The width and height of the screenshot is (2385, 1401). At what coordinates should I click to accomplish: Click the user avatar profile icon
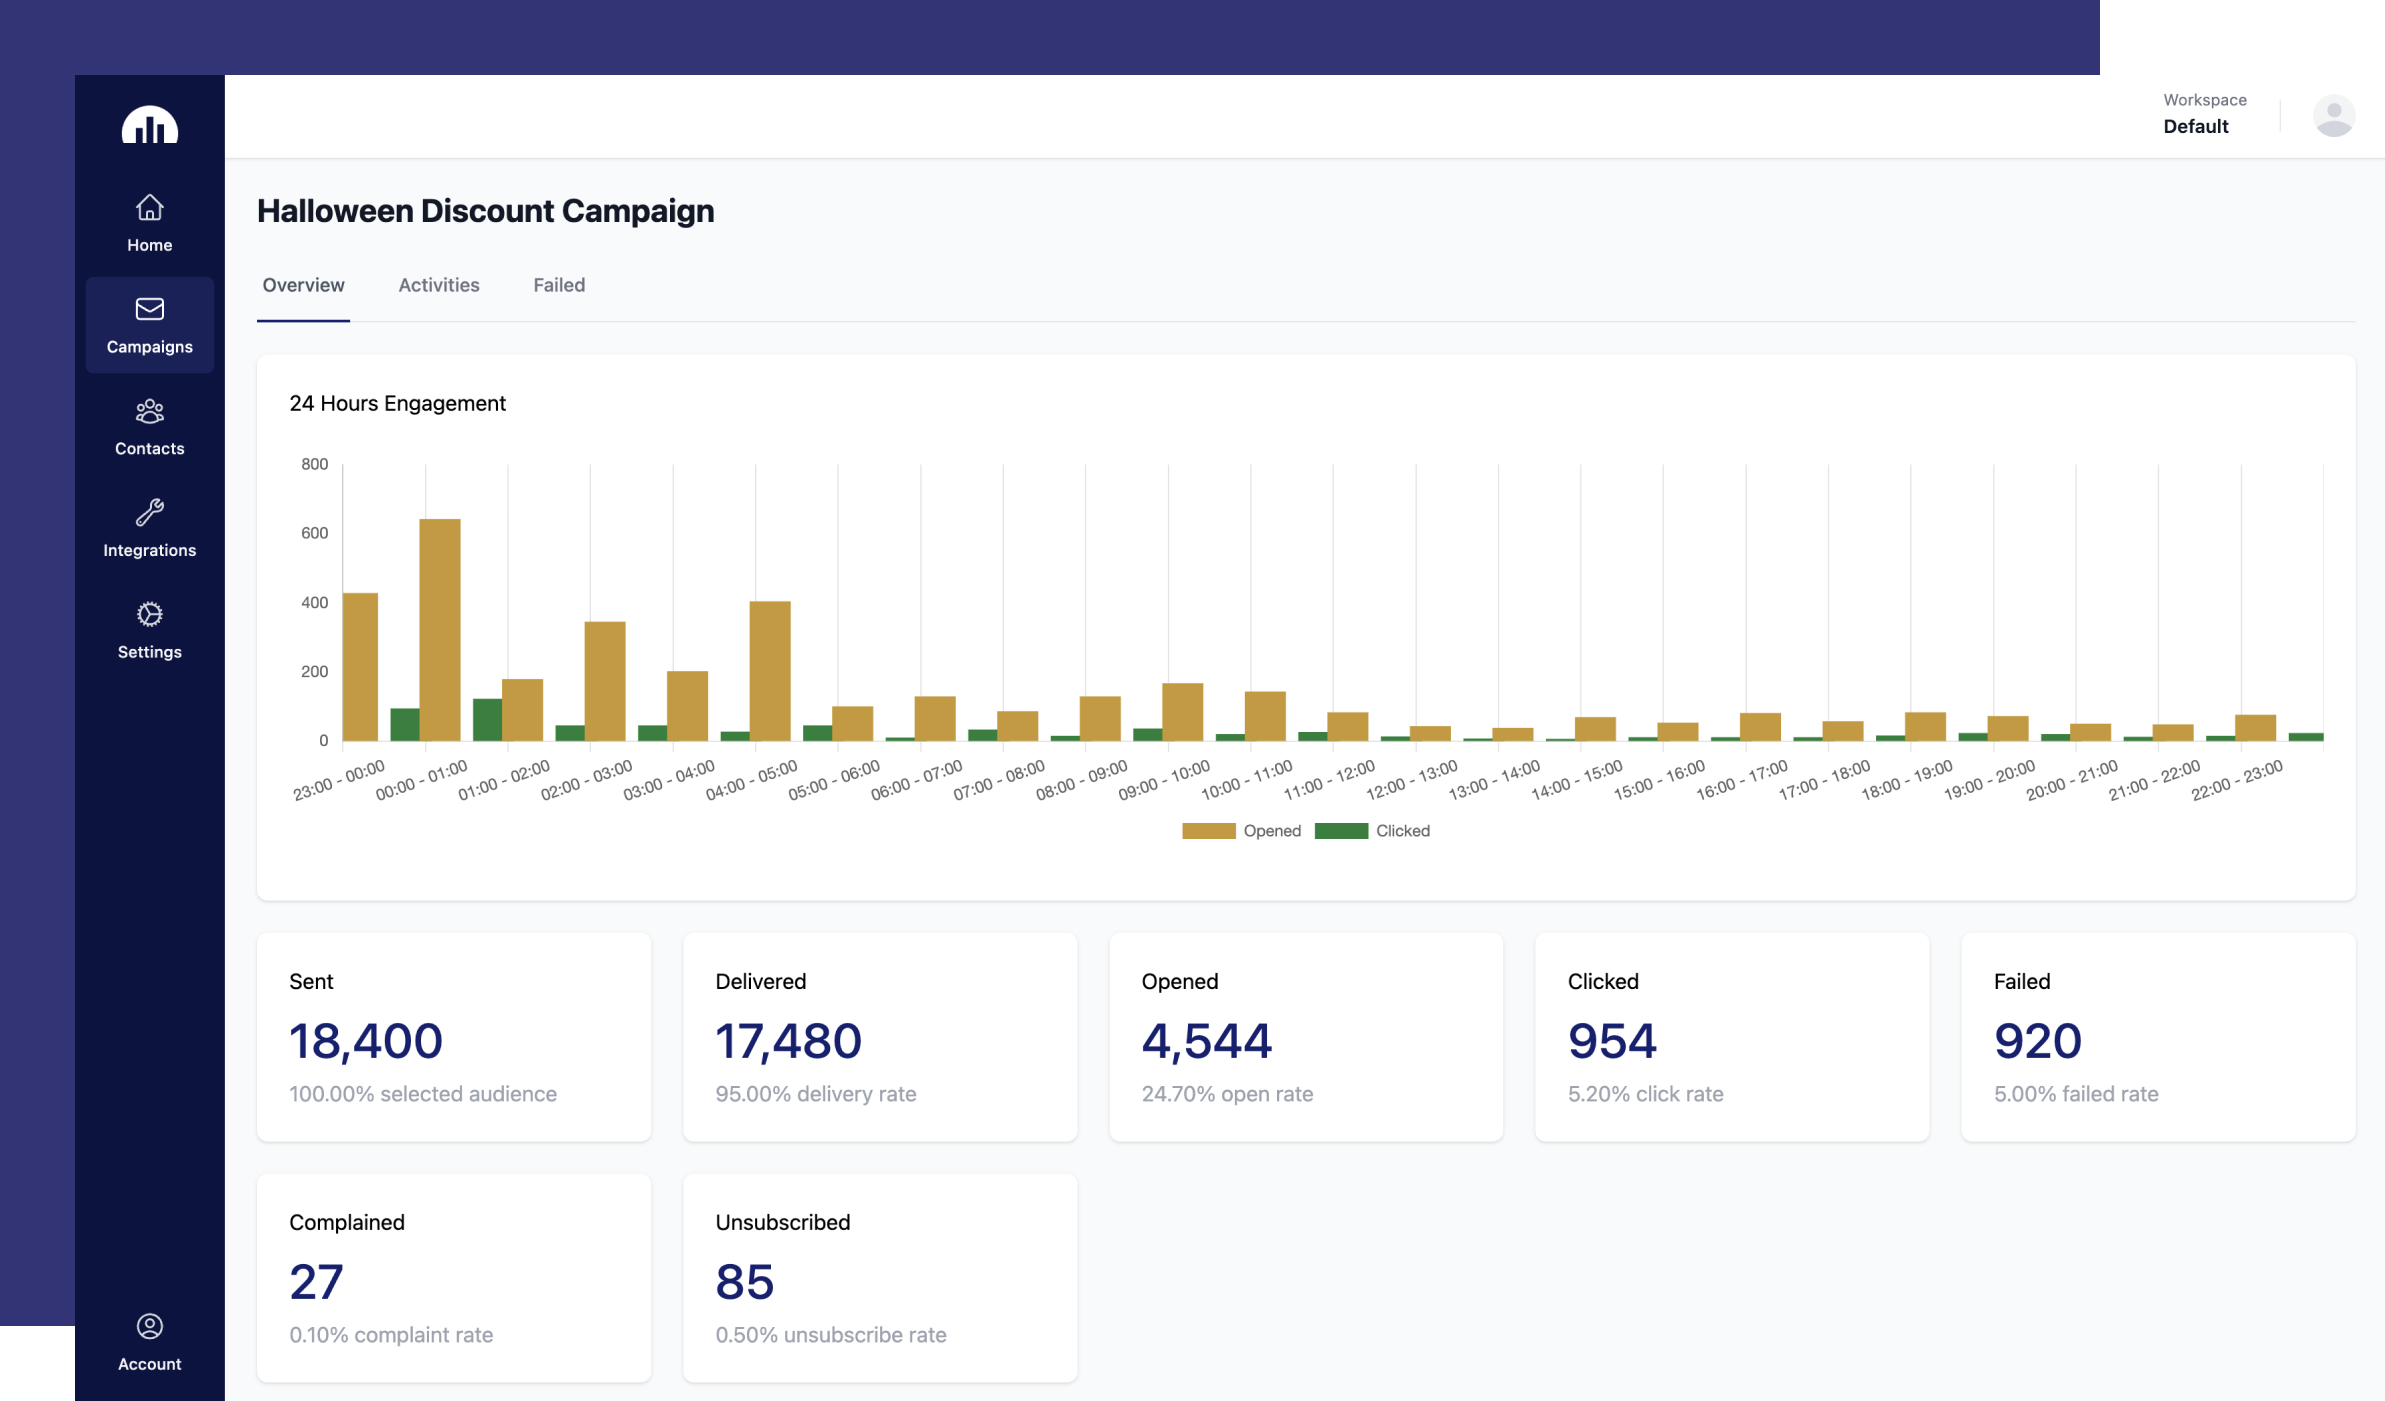tap(2333, 116)
